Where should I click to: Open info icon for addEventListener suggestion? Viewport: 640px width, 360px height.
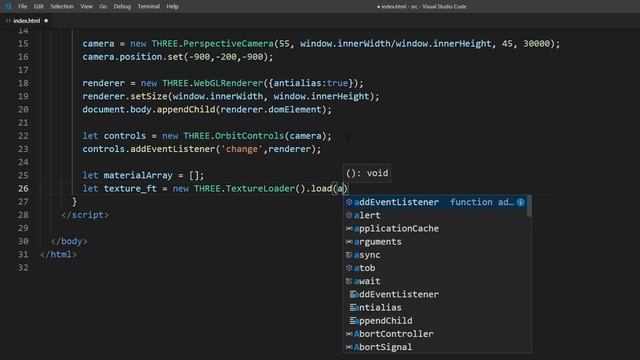(520, 202)
